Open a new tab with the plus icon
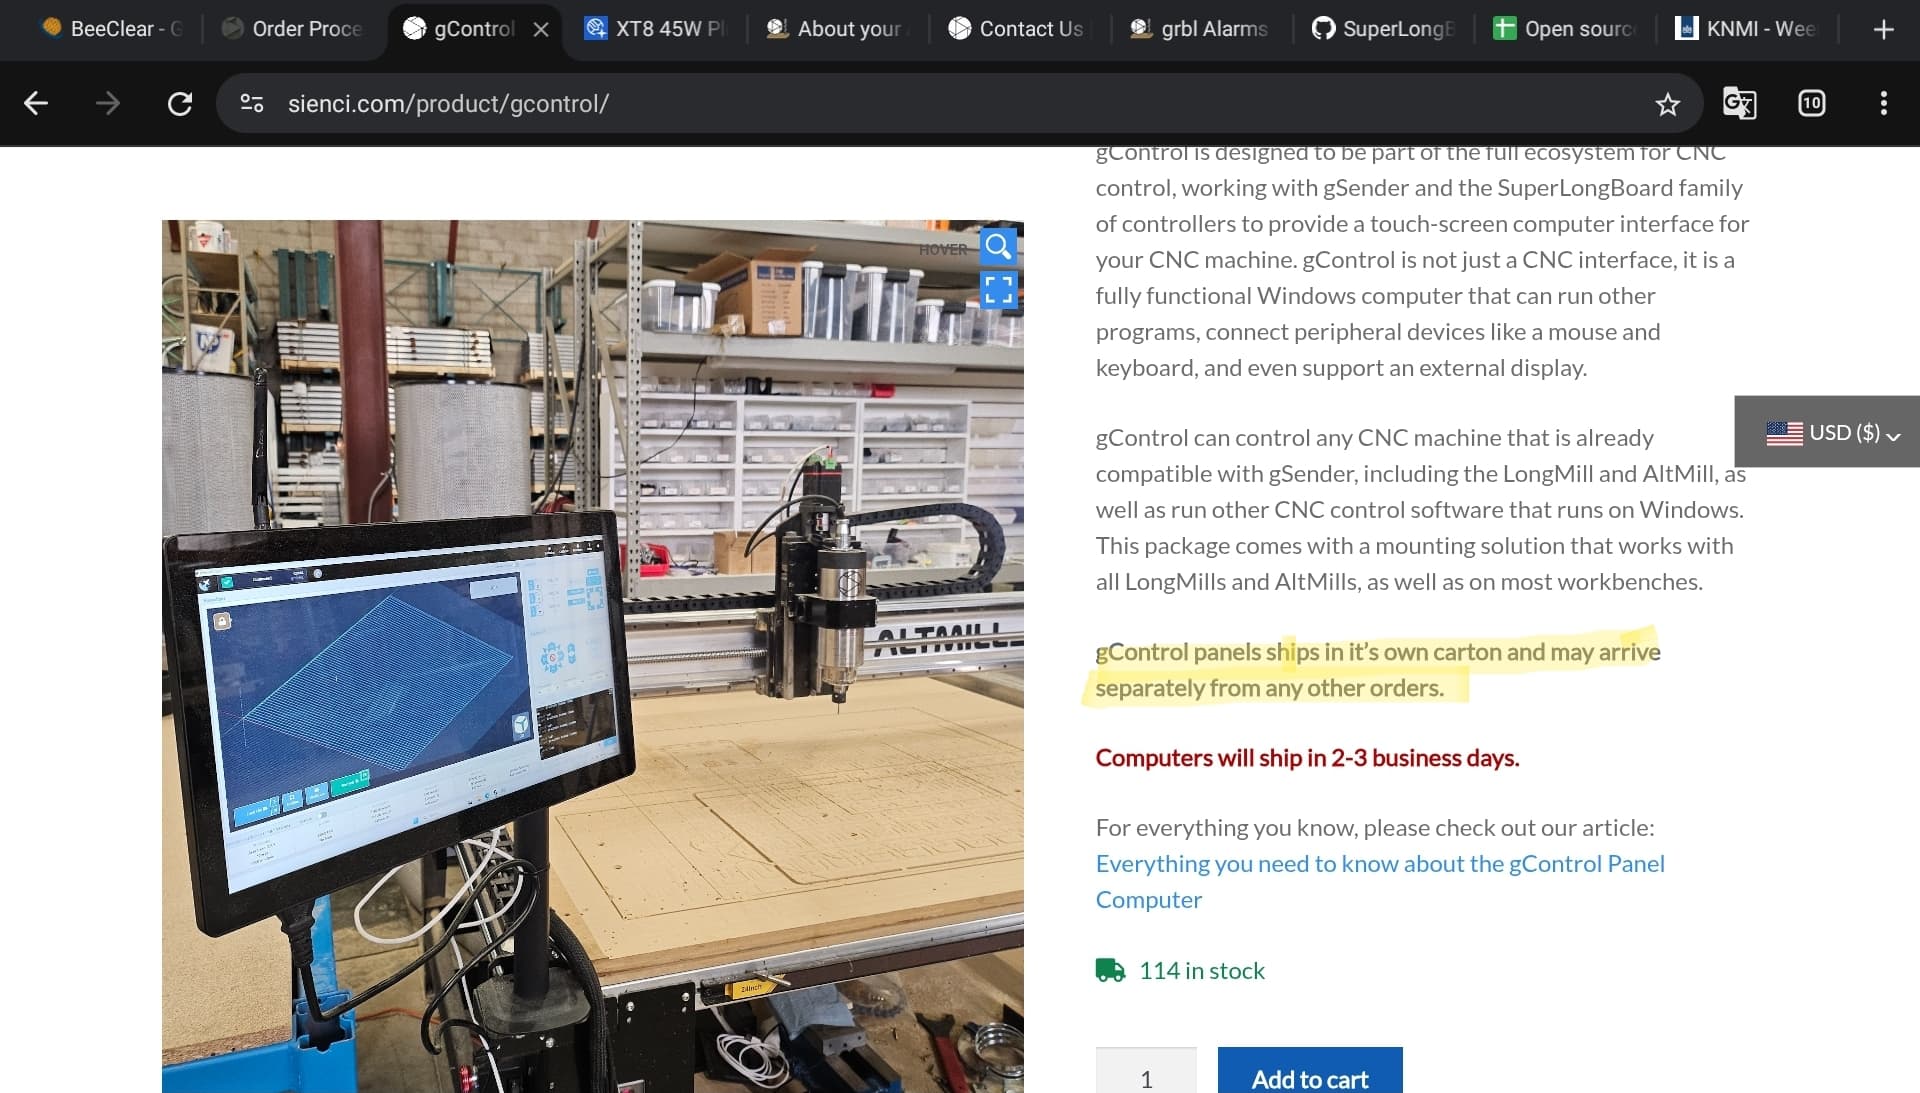The image size is (1920, 1093). [1883, 29]
